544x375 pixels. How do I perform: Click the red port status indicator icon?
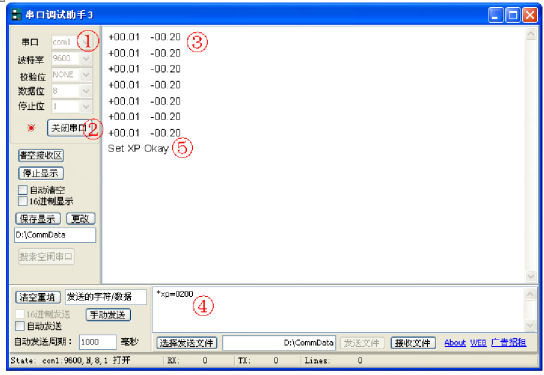pos(31,128)
